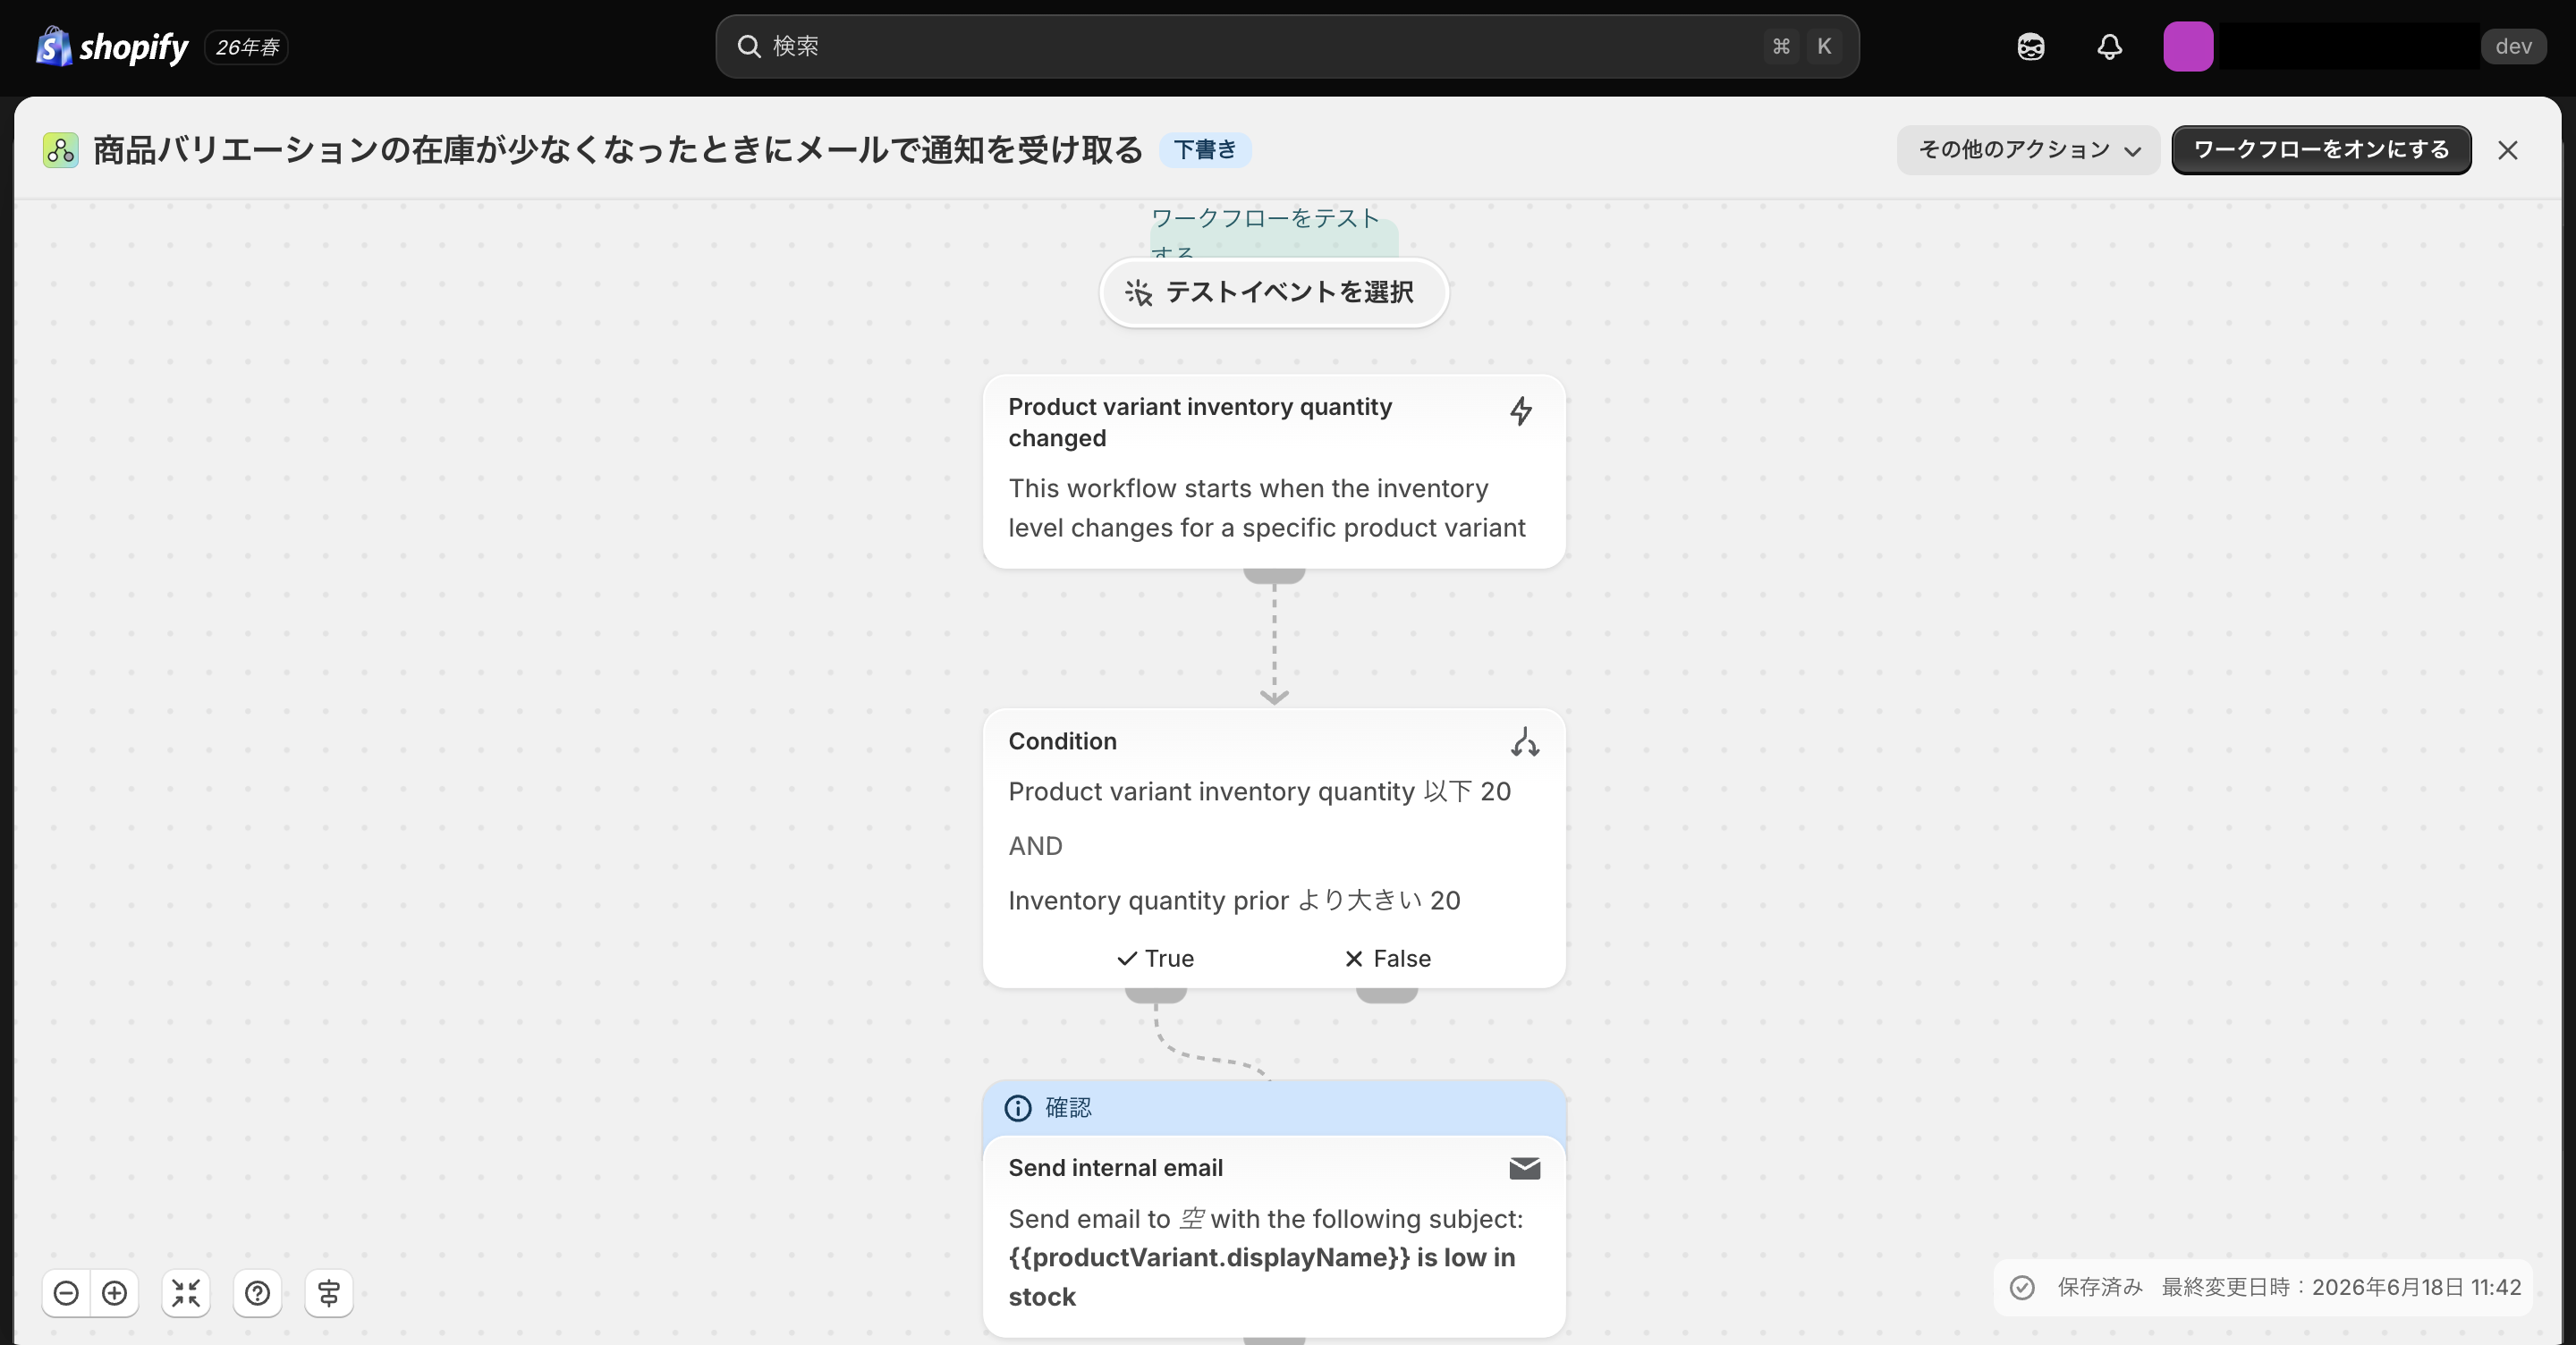
Task: Auto-align workflow steps icon
Action: 329,1293
